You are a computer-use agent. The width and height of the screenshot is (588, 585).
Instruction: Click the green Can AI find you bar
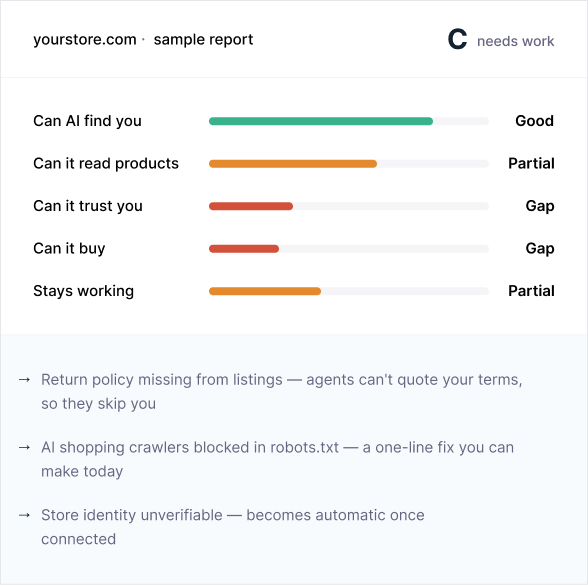[321, 121]
